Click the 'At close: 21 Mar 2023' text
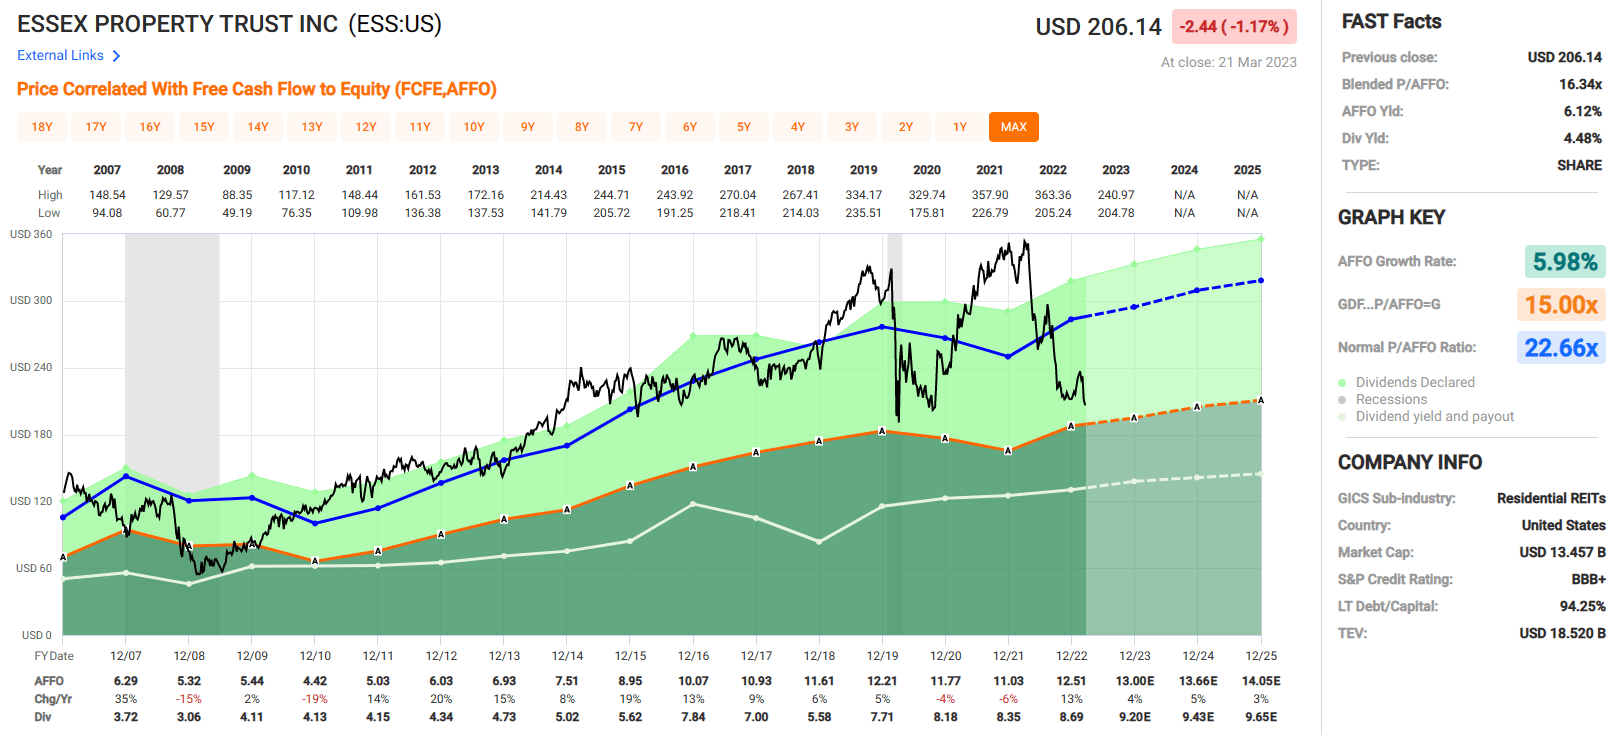The height and width of the screenshot is (735, 1620). [1229, 62]
